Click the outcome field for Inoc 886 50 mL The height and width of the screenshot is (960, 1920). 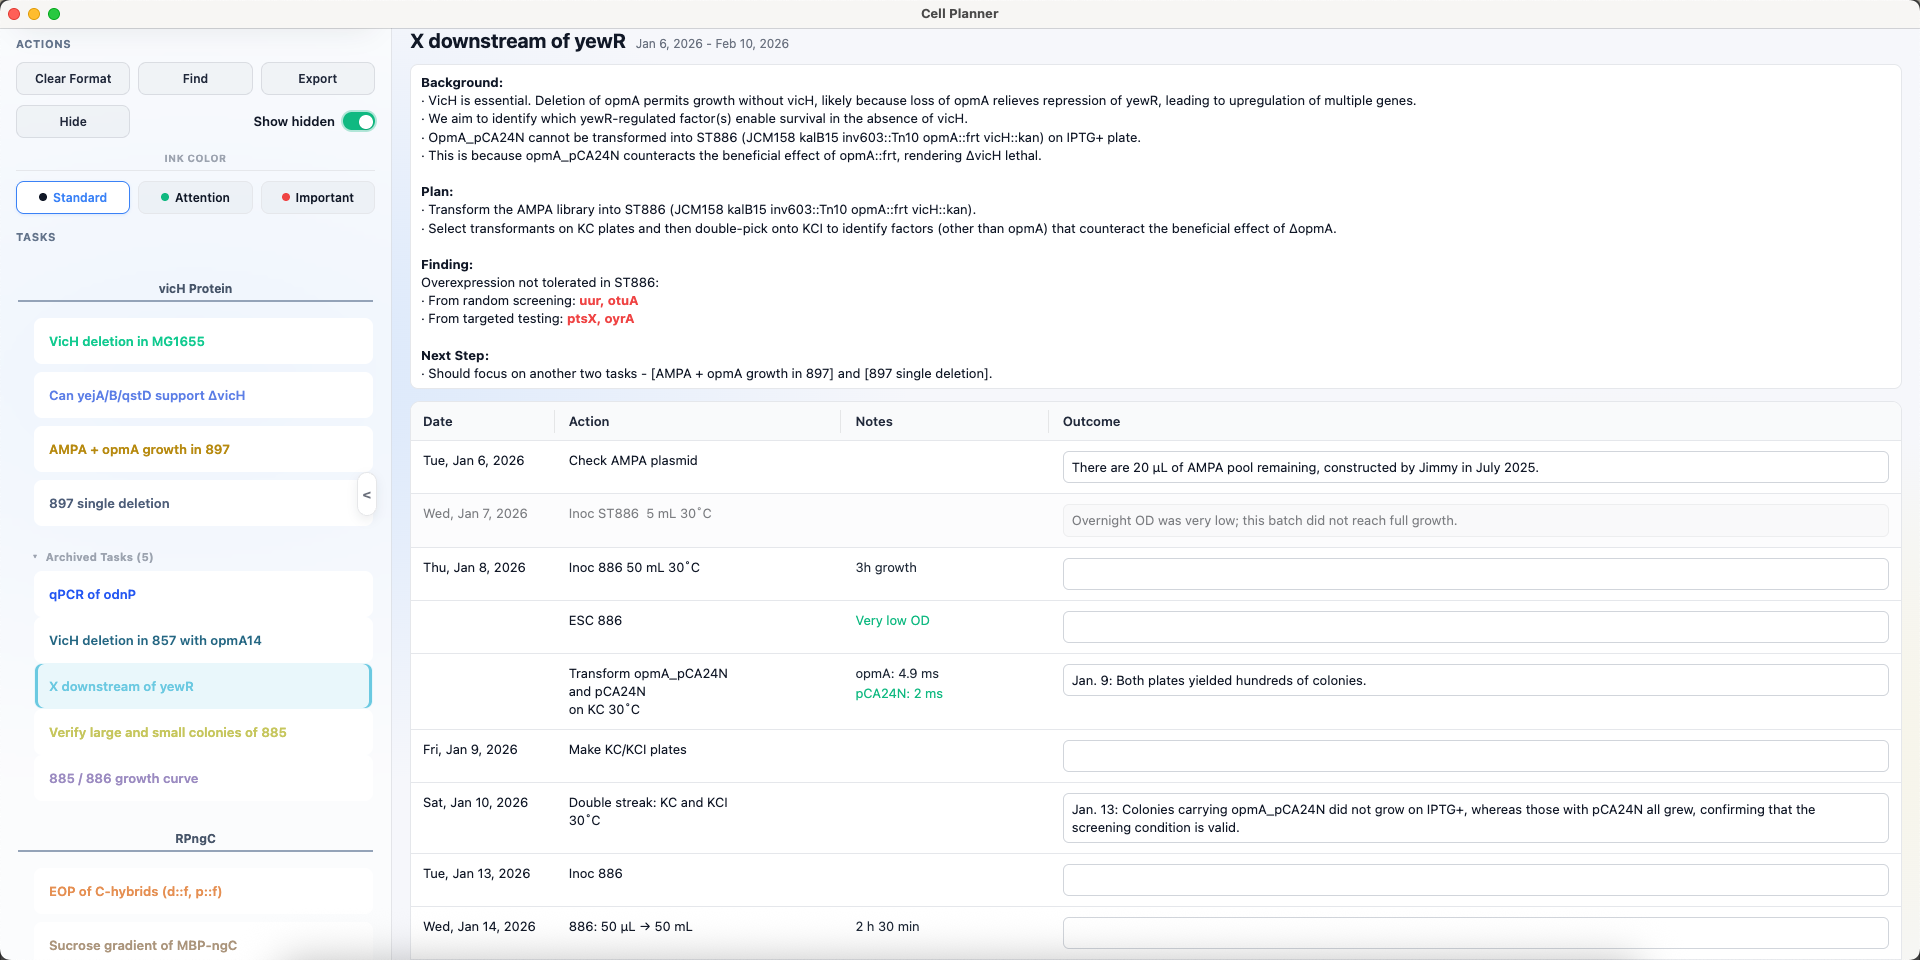pos(1475,574)
